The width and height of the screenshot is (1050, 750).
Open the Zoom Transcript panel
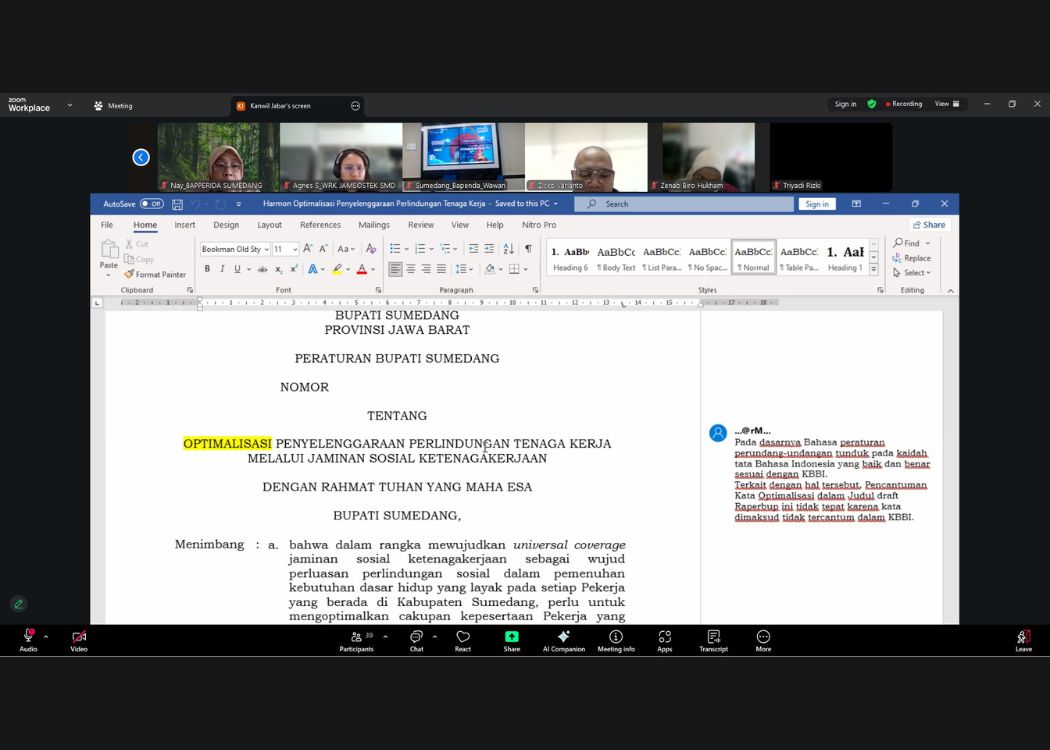click(713, 638)
